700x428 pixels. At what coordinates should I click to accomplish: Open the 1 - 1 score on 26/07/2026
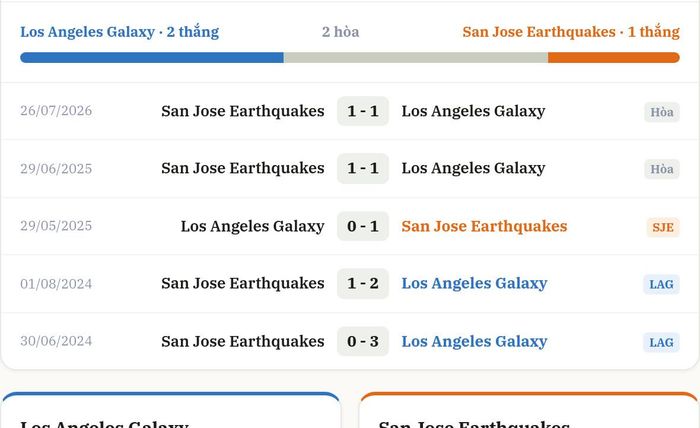(363, 111)
